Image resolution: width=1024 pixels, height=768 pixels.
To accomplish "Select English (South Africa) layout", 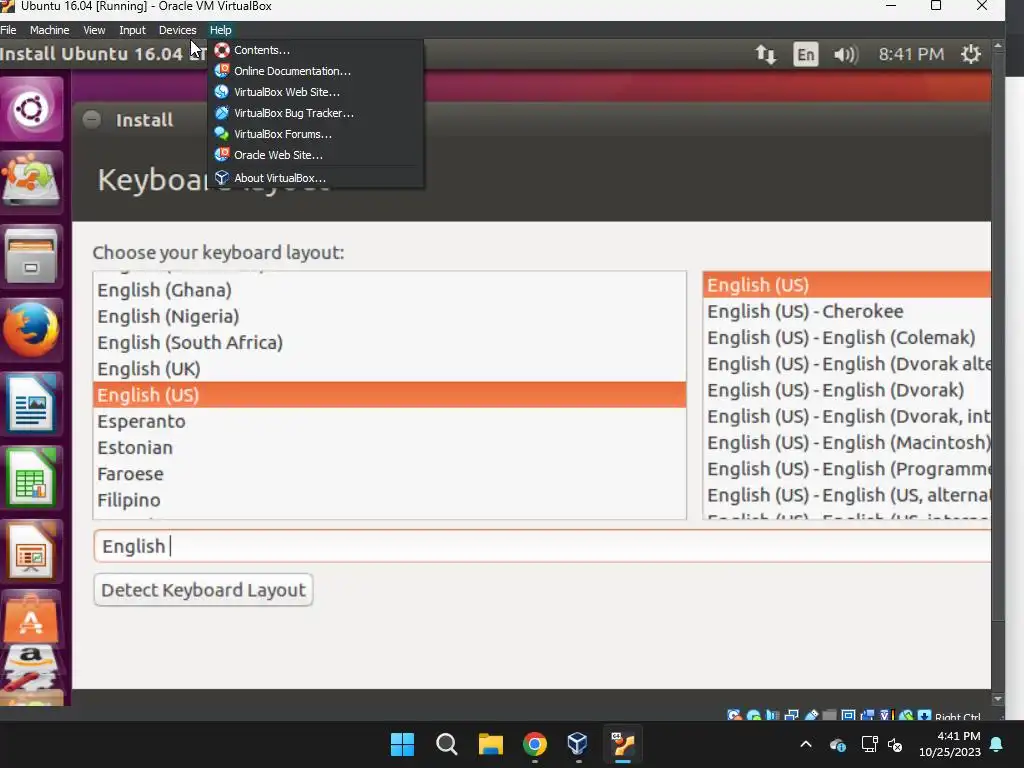I will point(389,342).
